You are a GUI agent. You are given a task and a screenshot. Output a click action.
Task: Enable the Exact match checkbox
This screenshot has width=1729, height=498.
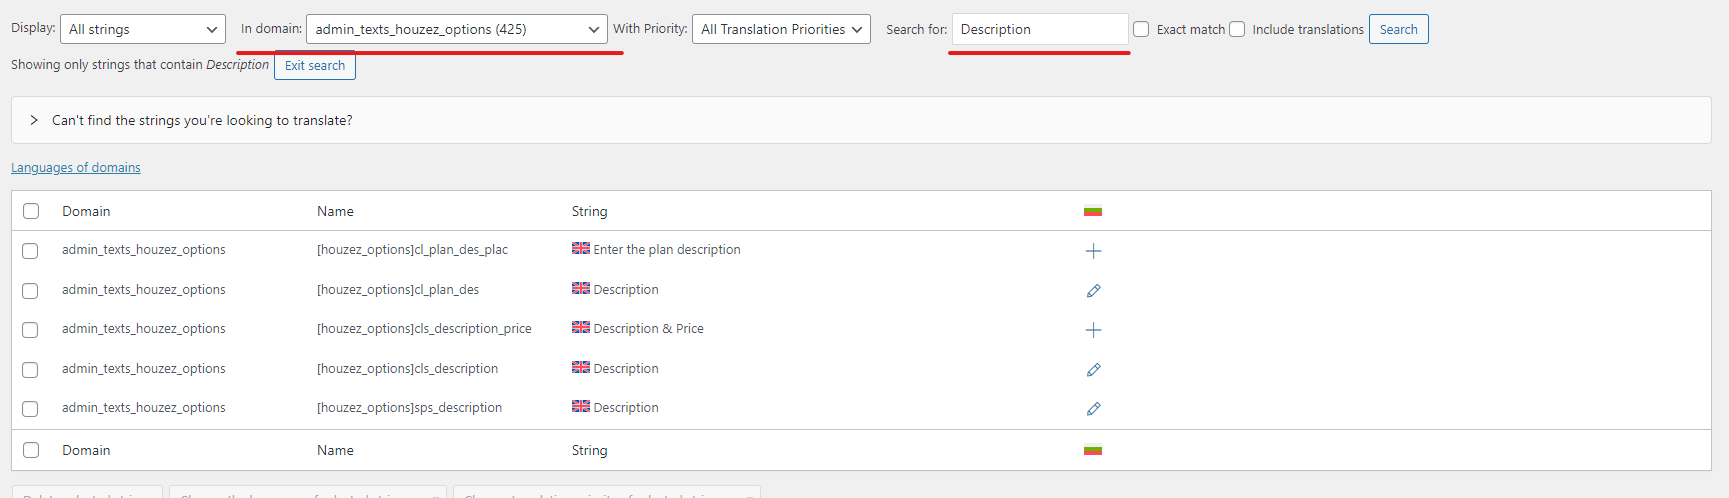coord(1141,29)
